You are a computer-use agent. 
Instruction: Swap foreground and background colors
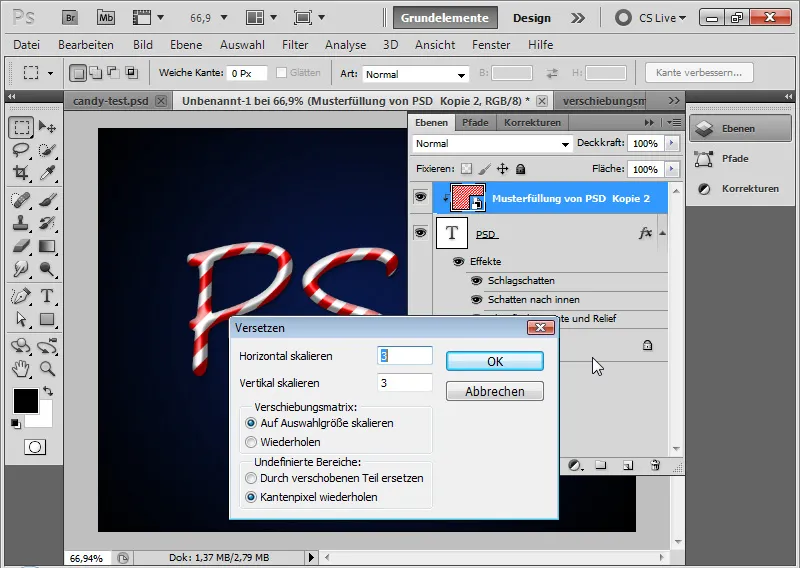(x=48, y=391)
